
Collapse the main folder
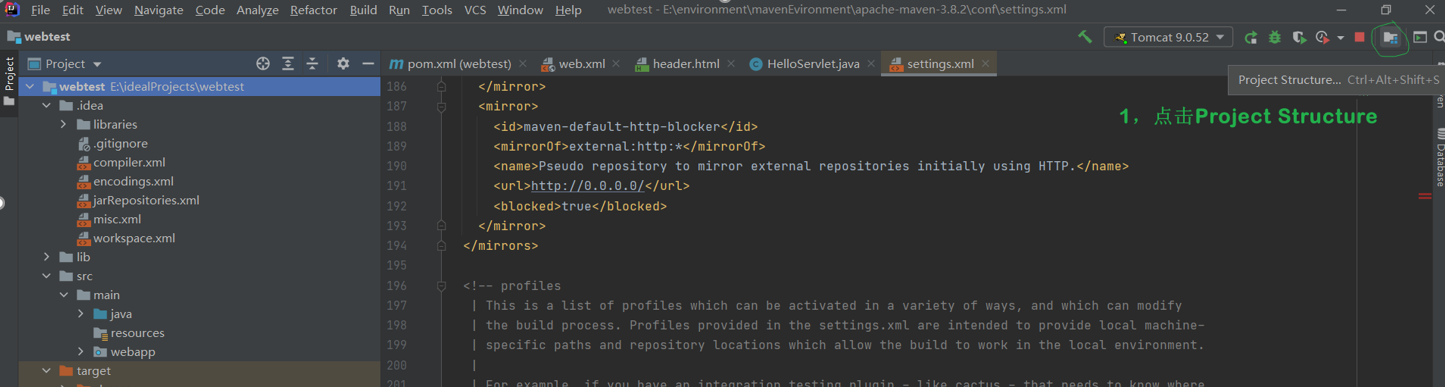(x=64, y=295)
